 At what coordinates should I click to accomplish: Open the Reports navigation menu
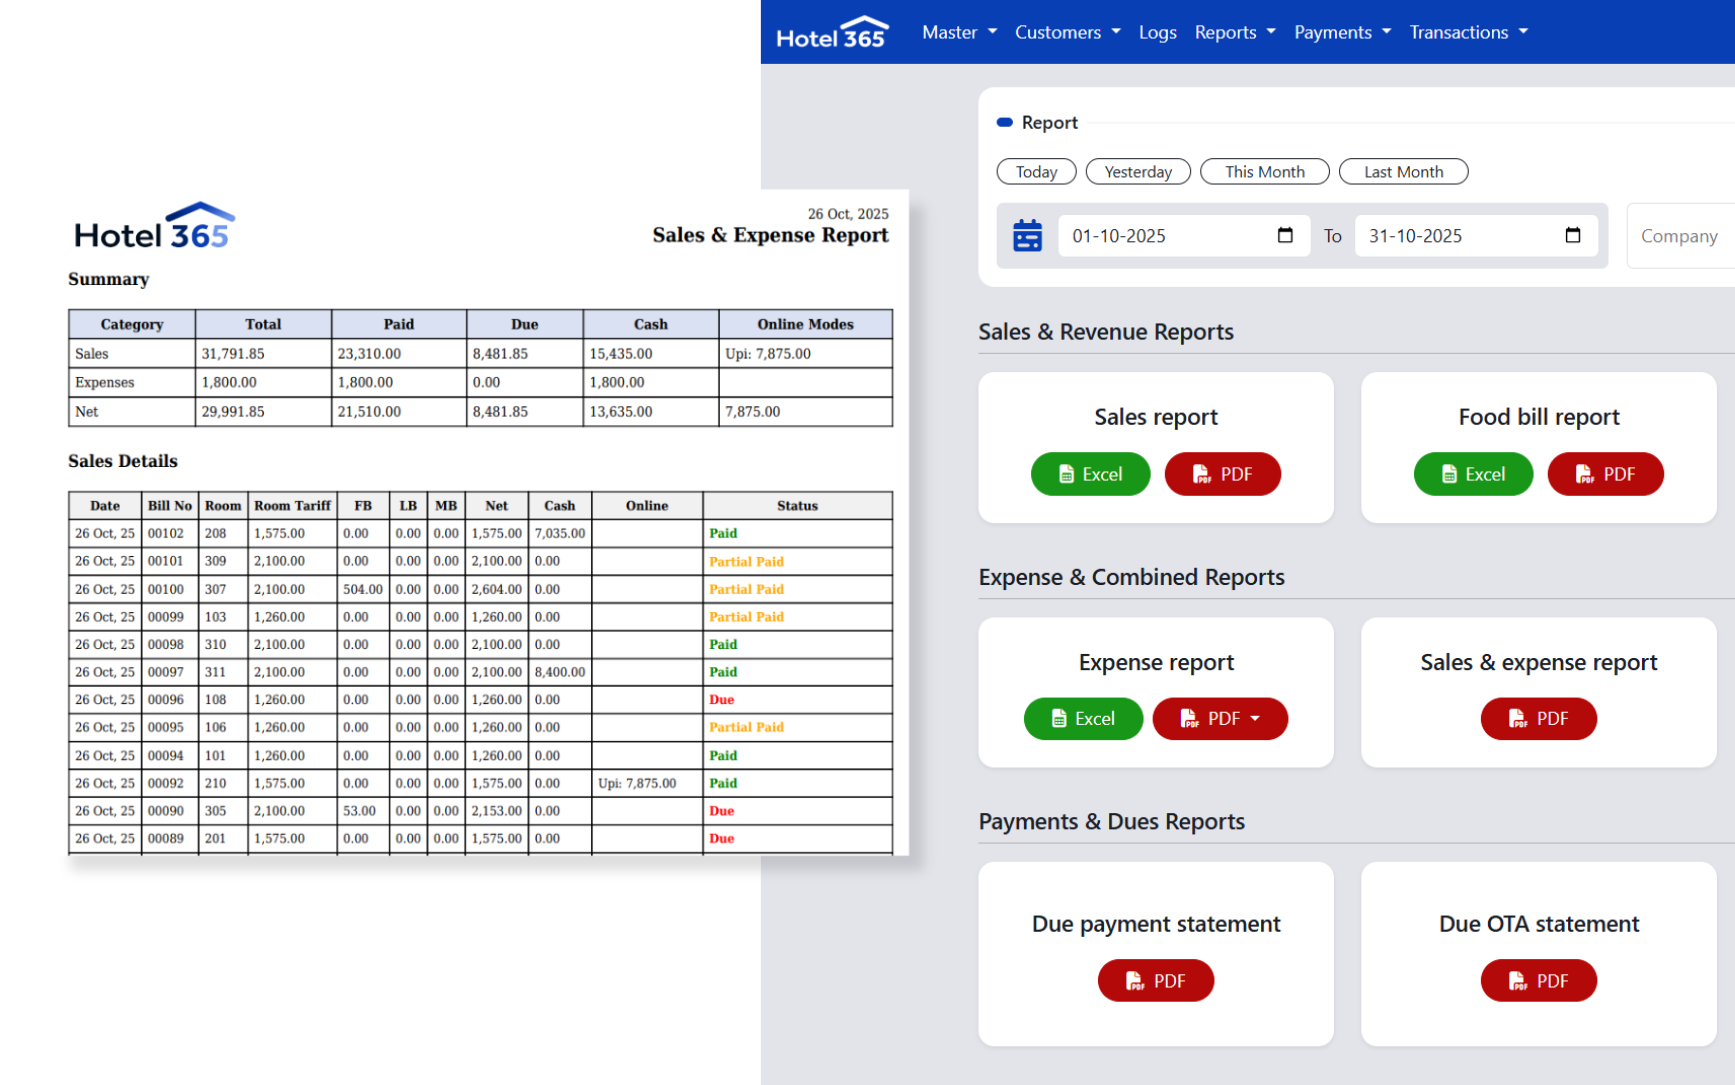1234,32
